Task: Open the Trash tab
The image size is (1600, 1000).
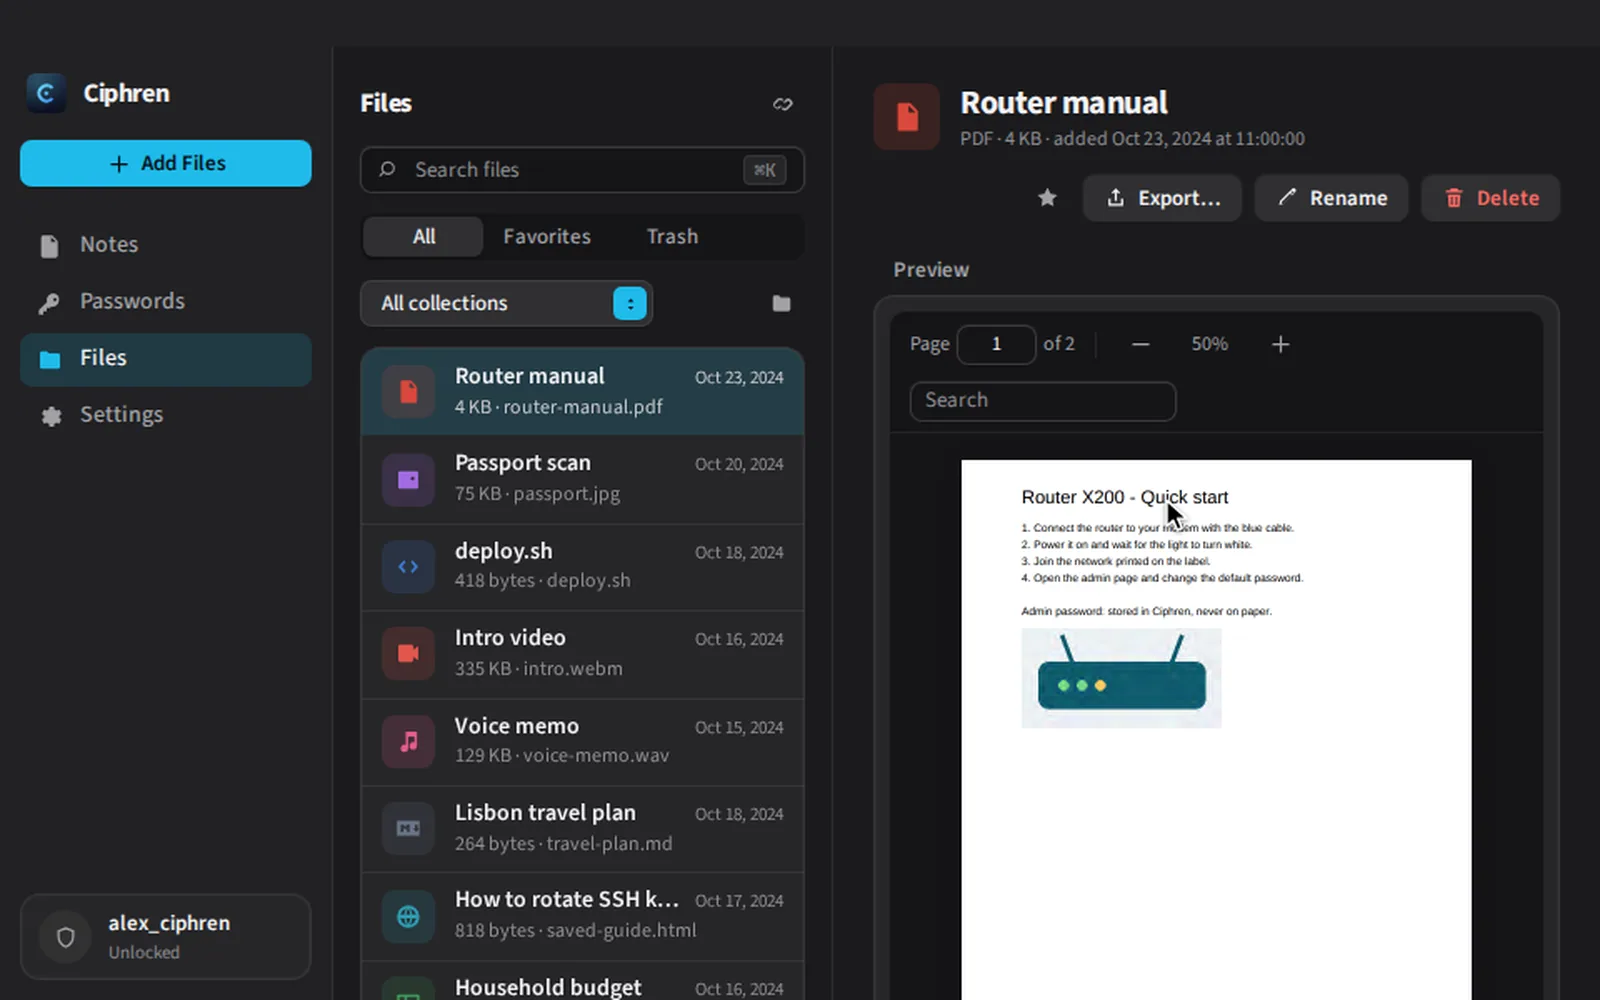Action: coord(672,237)
